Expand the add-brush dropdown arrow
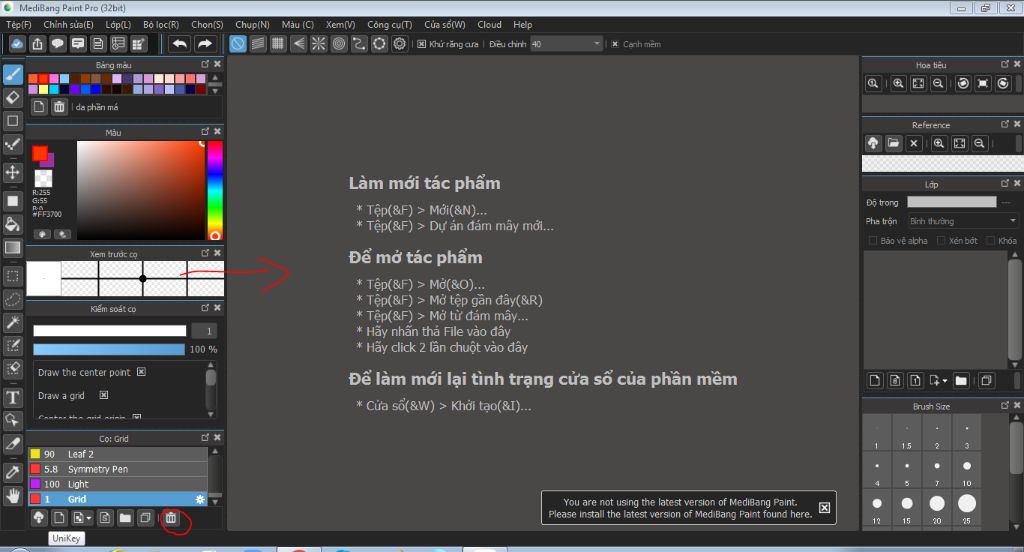The image size is (1024, 552). point(89,518)
